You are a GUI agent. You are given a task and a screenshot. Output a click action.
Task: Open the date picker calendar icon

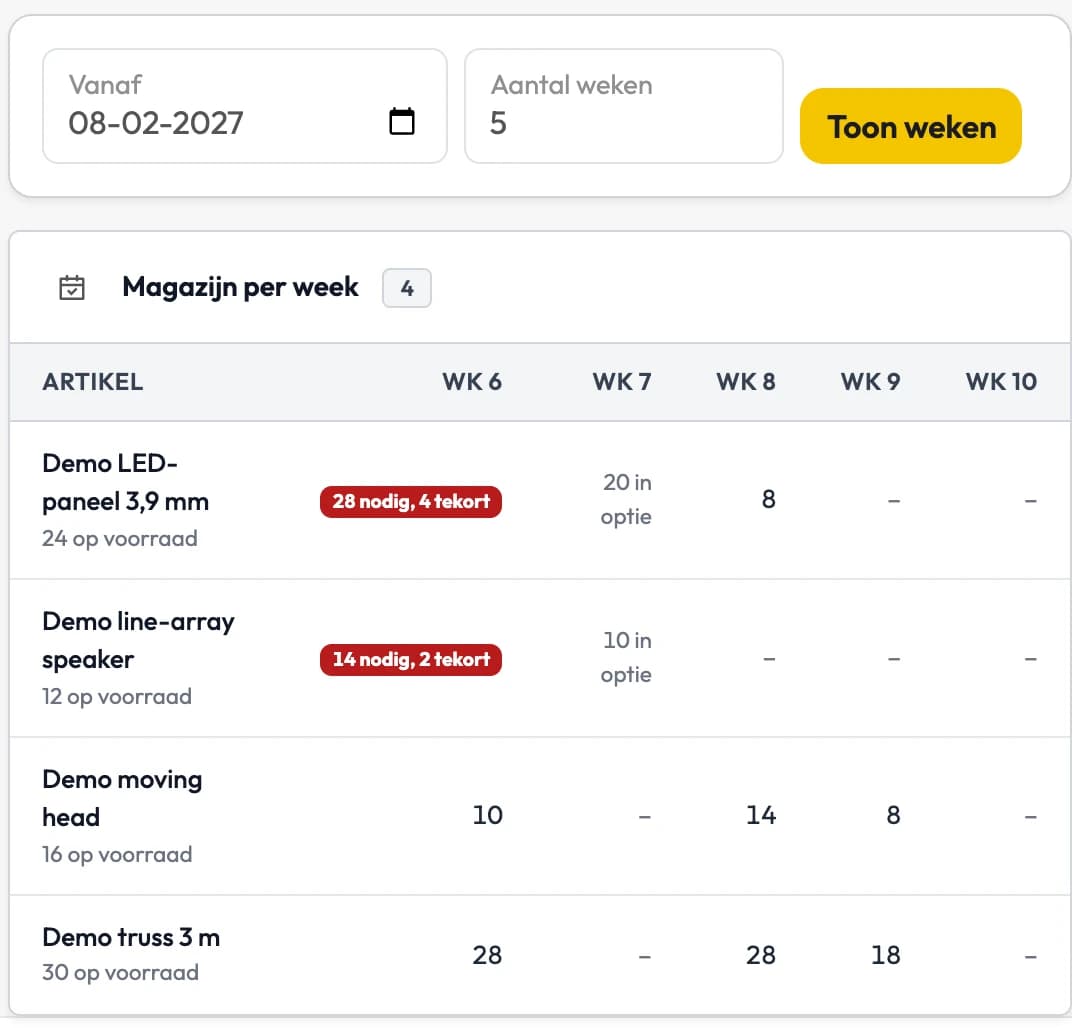401,122
